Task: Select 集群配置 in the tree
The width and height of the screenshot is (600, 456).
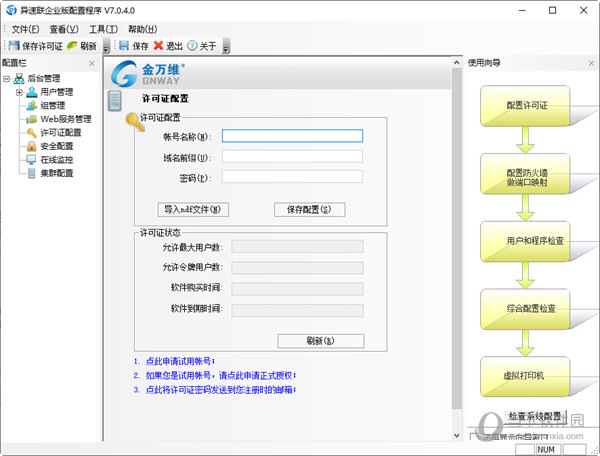Action: tap(57, 173)
